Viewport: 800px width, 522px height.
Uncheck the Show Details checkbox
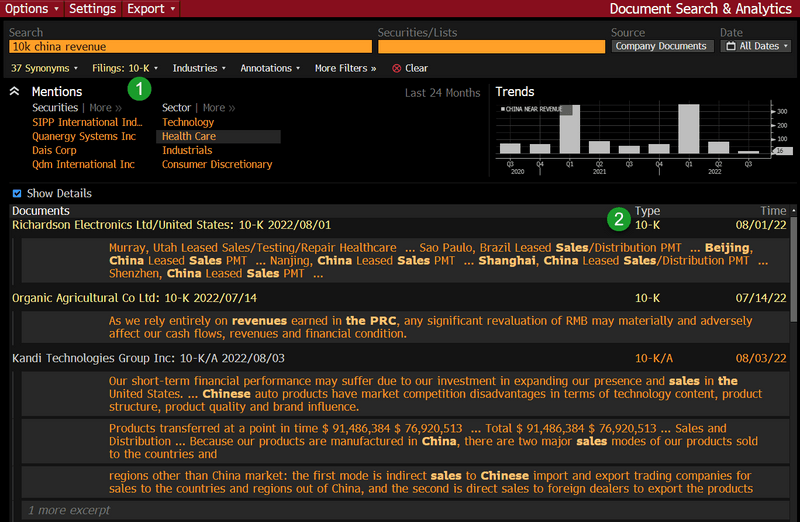tap(17, 193)
